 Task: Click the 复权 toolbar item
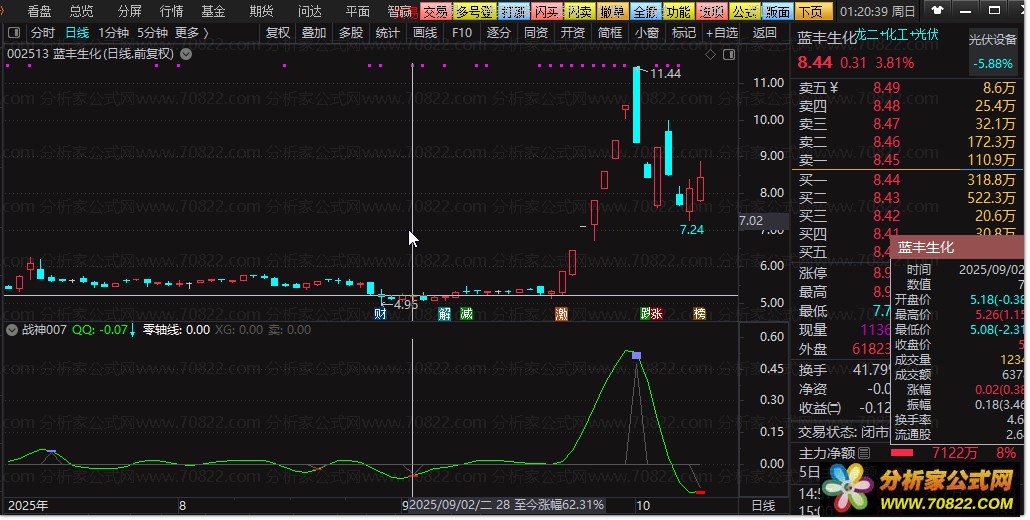point(278,33)
